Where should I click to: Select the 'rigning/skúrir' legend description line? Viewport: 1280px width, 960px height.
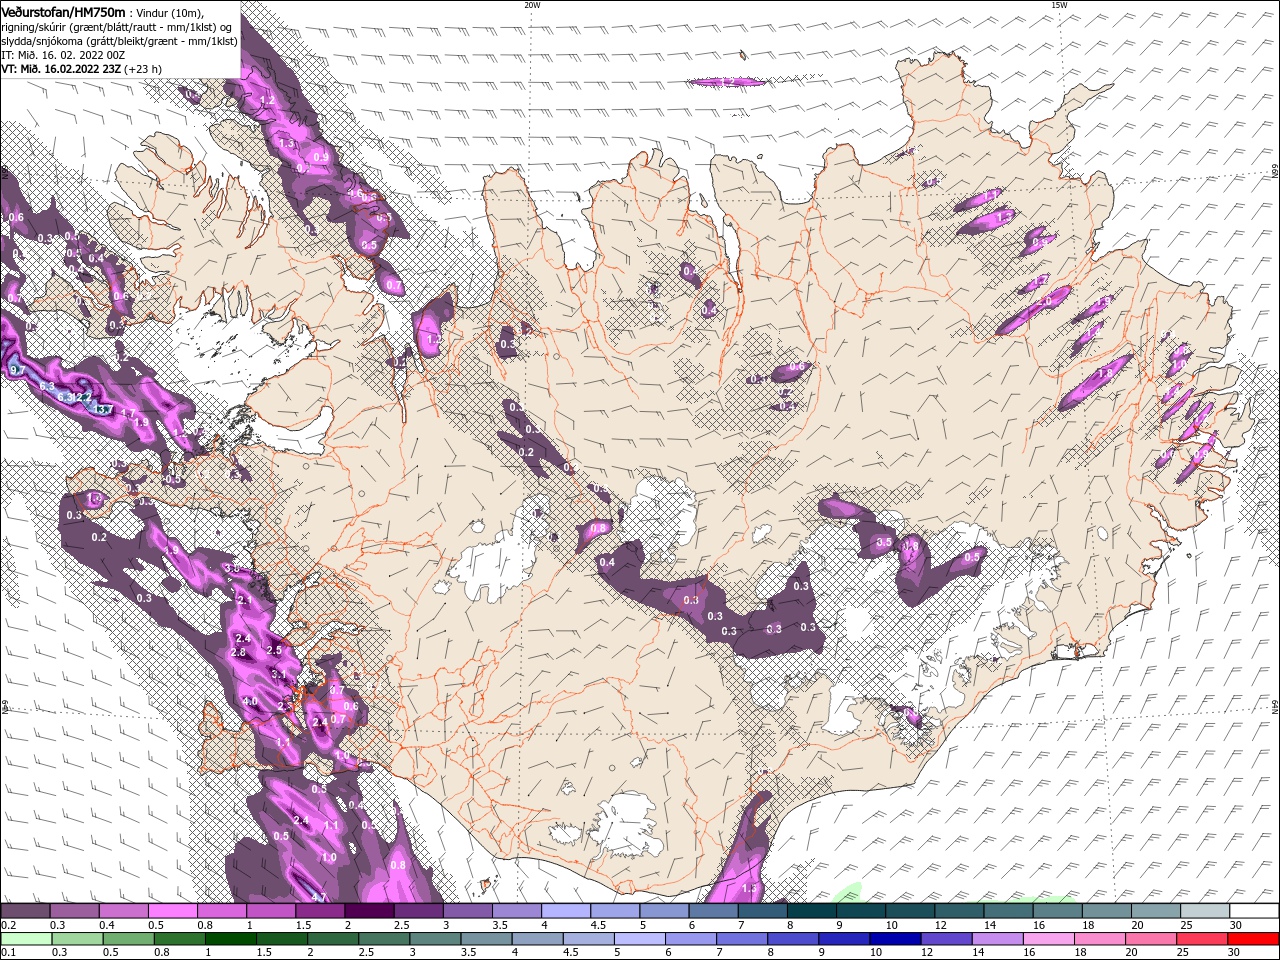pyautogui.click(x=118, y=27)
